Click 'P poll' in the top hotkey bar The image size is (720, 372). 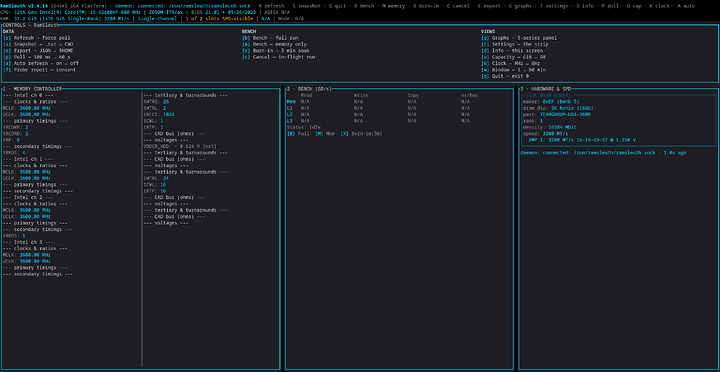(611, 6)
